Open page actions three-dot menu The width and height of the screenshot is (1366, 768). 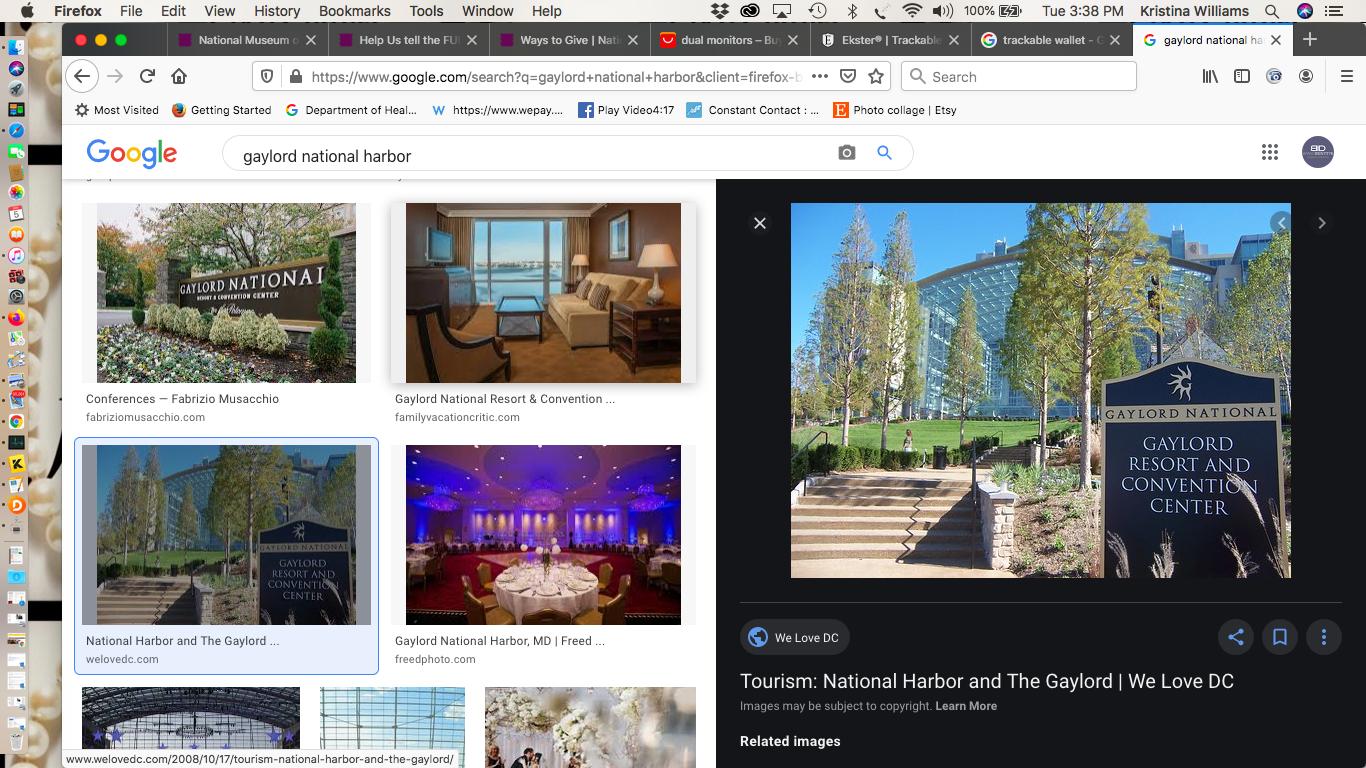click(819, 77)
